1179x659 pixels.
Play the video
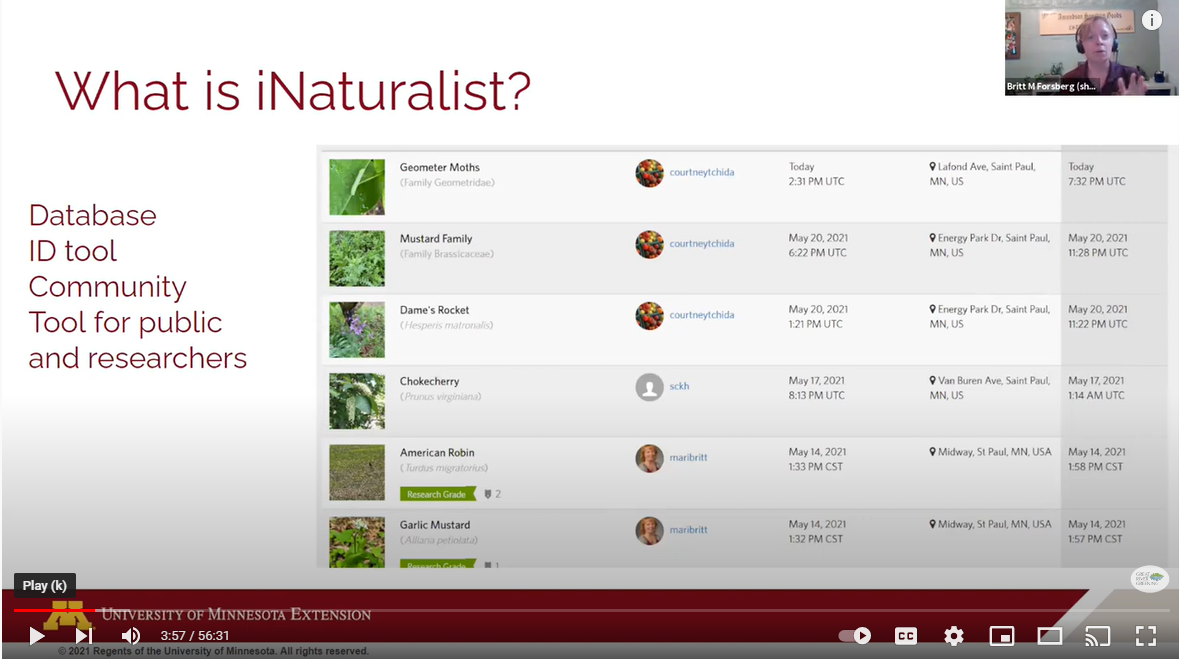(x=36, y=636)
